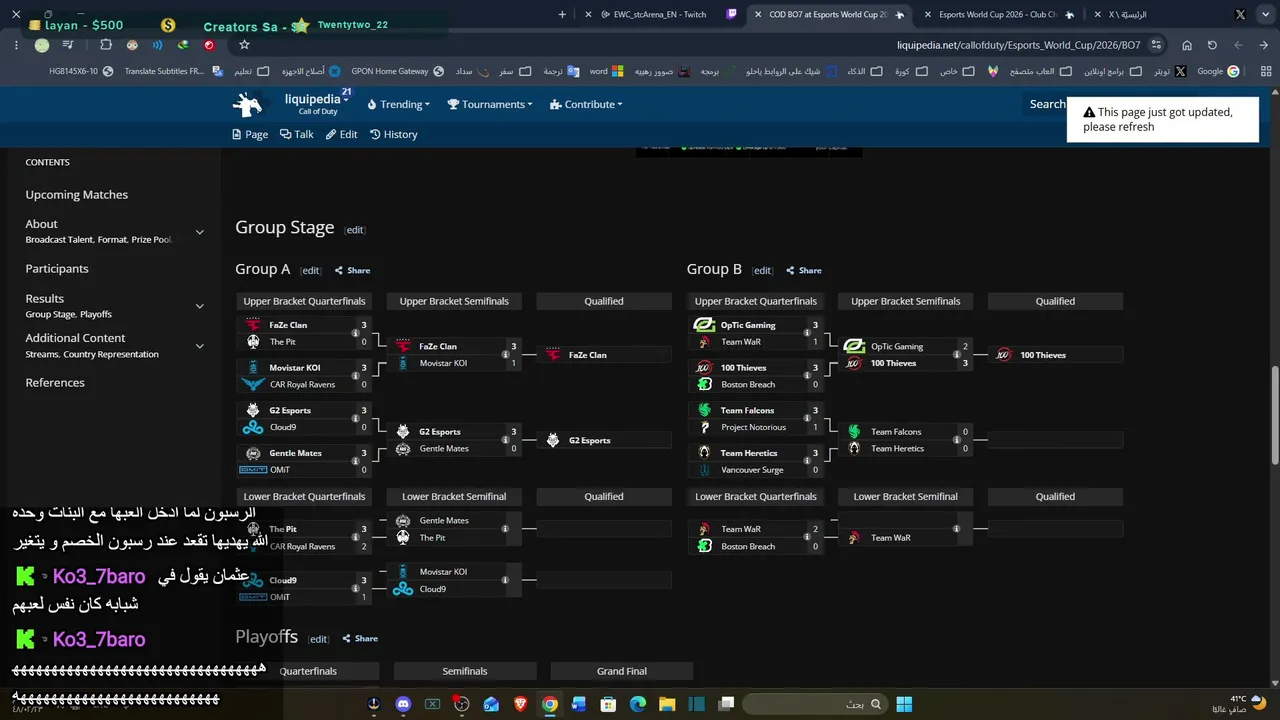Image resolution: width=1280 pixels, height=720 pixels.
Task: Open the Tournaments dropdown menu
Action: [x=489, y=104]
